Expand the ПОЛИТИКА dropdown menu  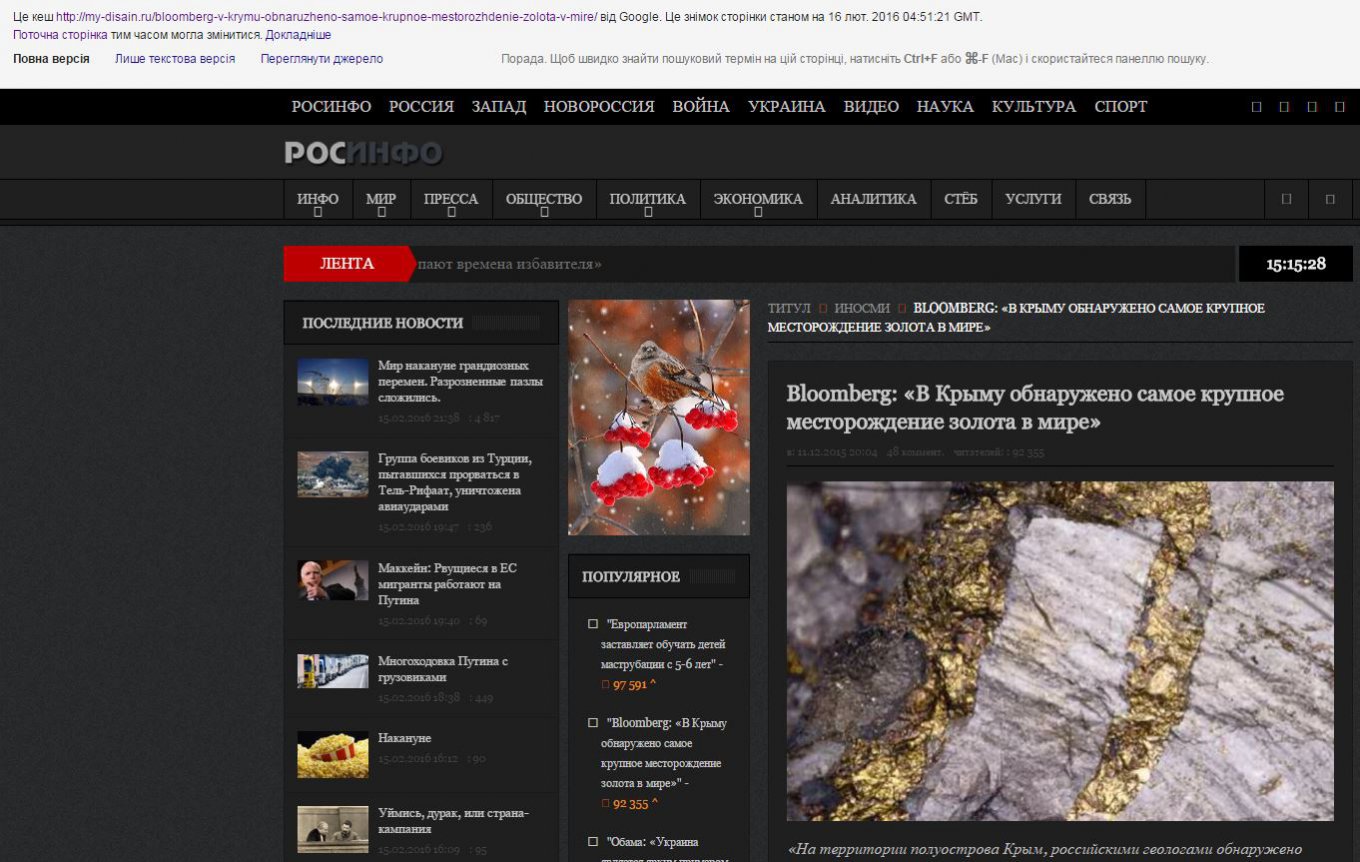pyautogui.click(x=647, y=200)
